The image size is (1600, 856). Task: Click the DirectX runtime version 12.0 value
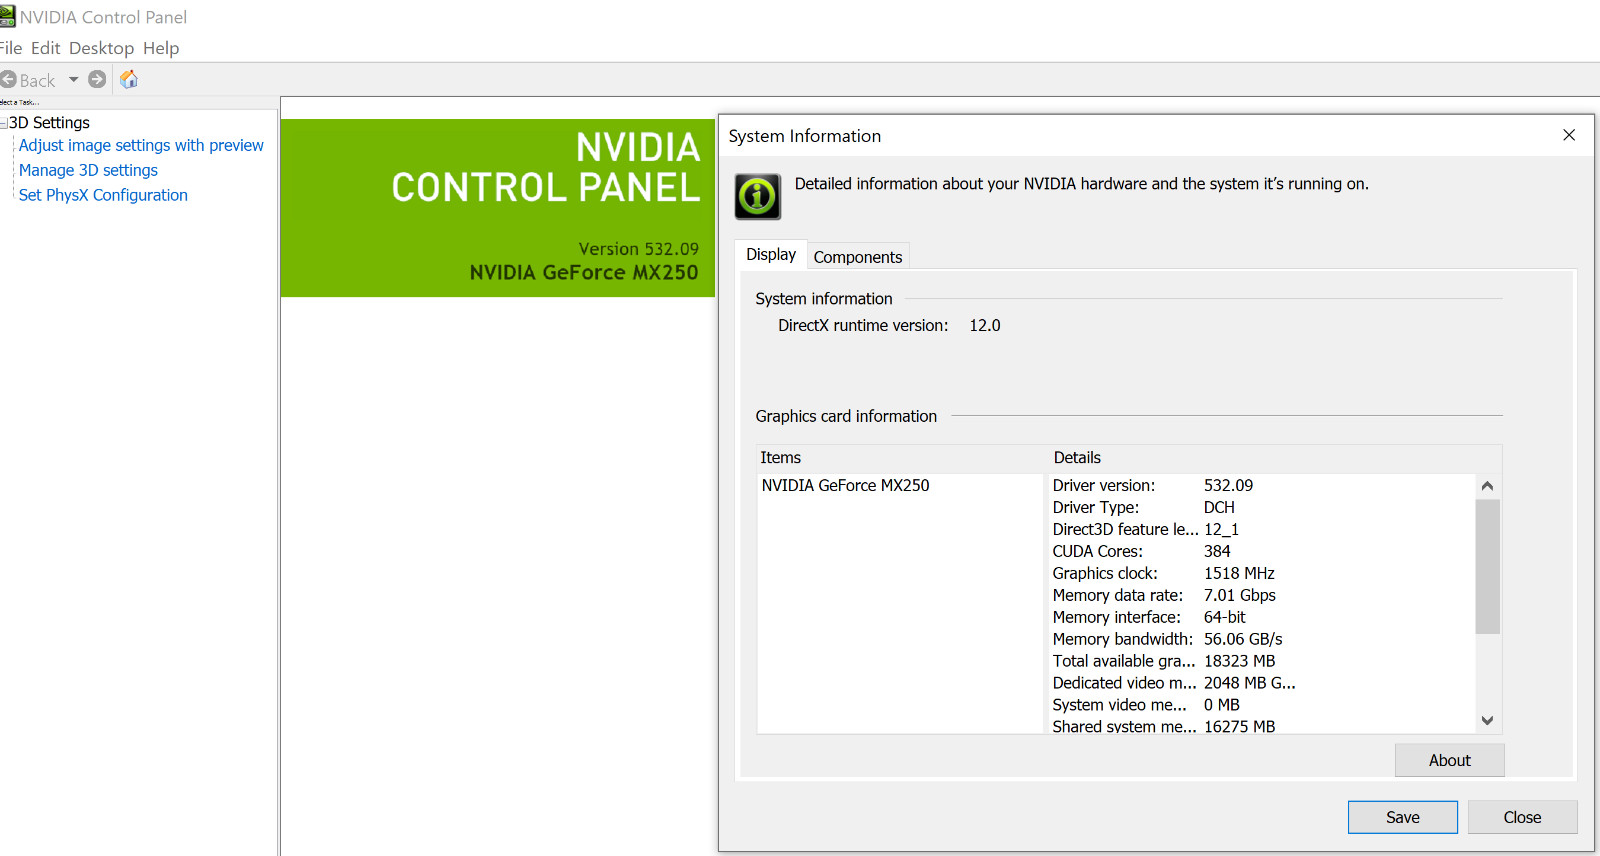tap(985, 326)
